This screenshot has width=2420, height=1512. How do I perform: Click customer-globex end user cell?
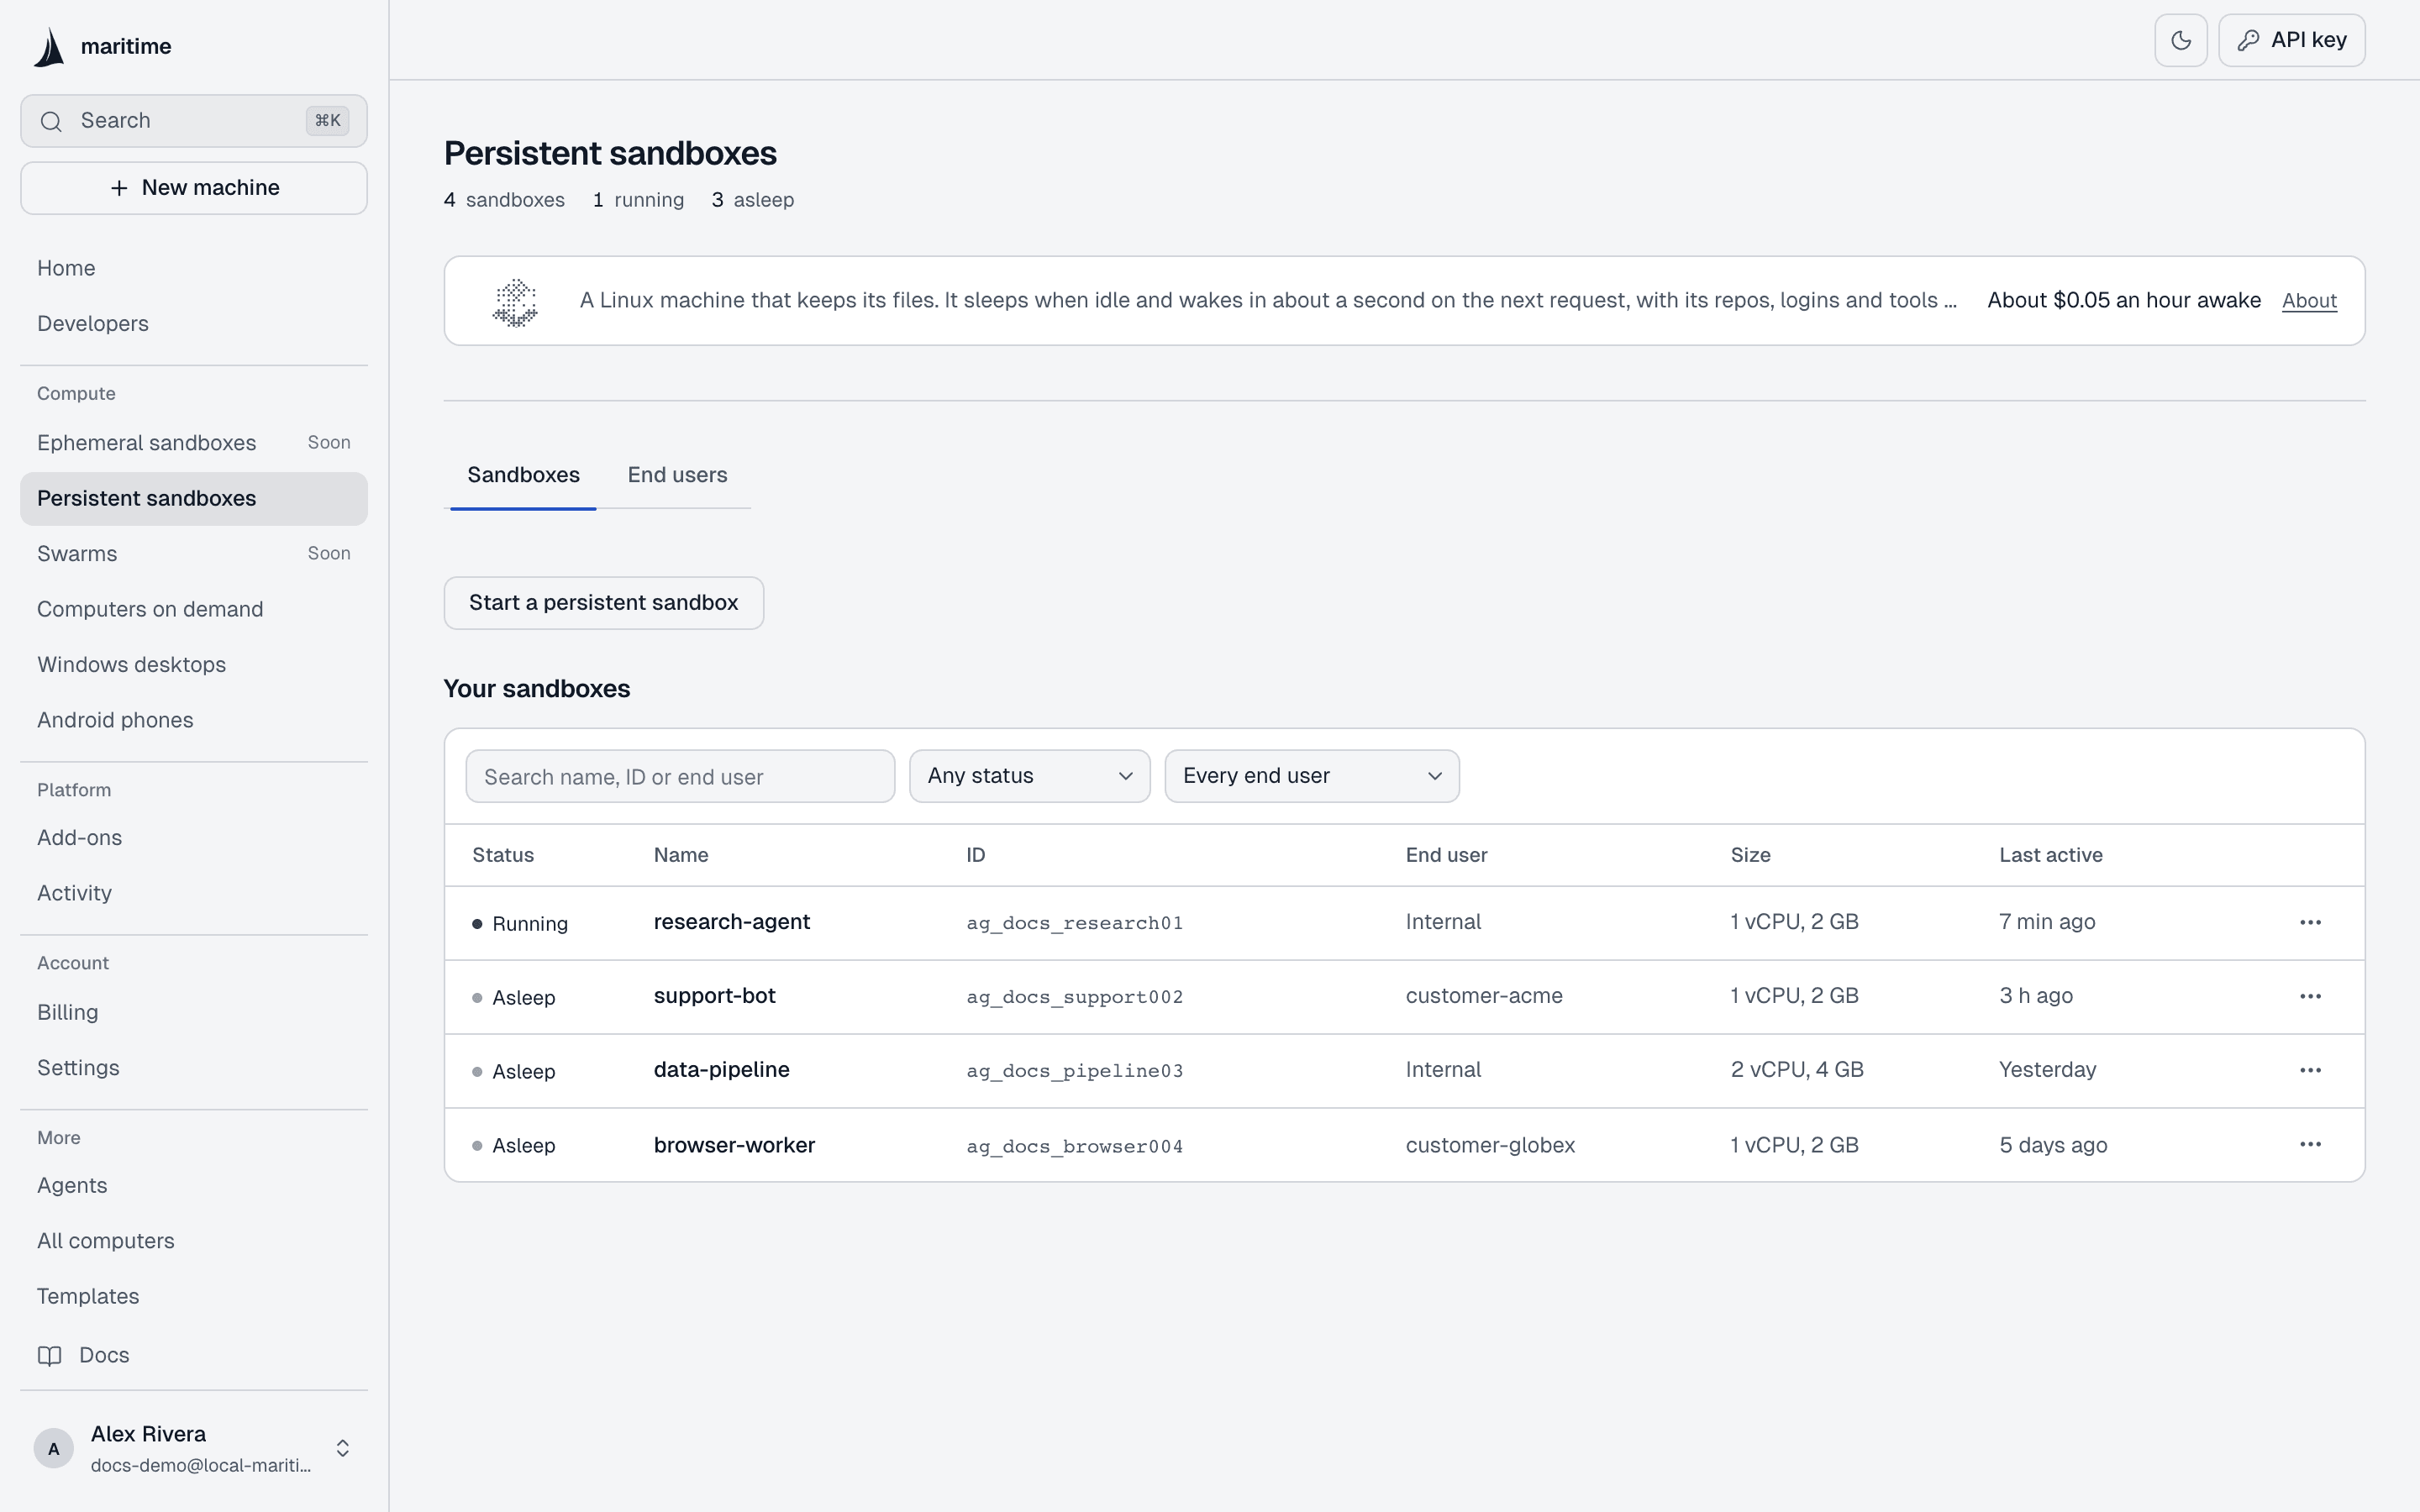pos(1490,1145)
